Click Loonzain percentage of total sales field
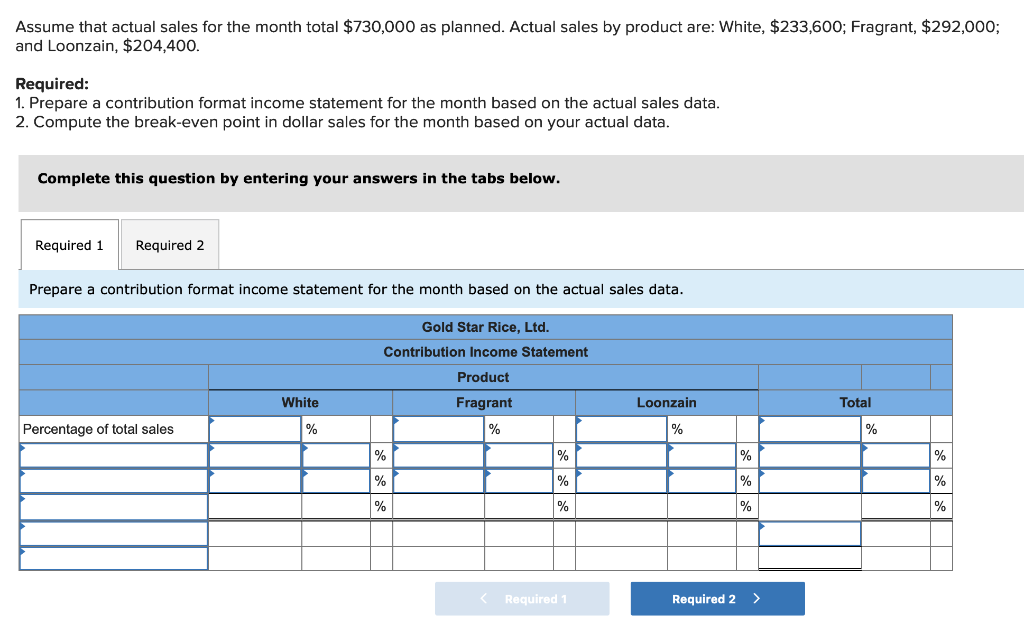This screenshot has width=1024, height=643. coord(622,429)
